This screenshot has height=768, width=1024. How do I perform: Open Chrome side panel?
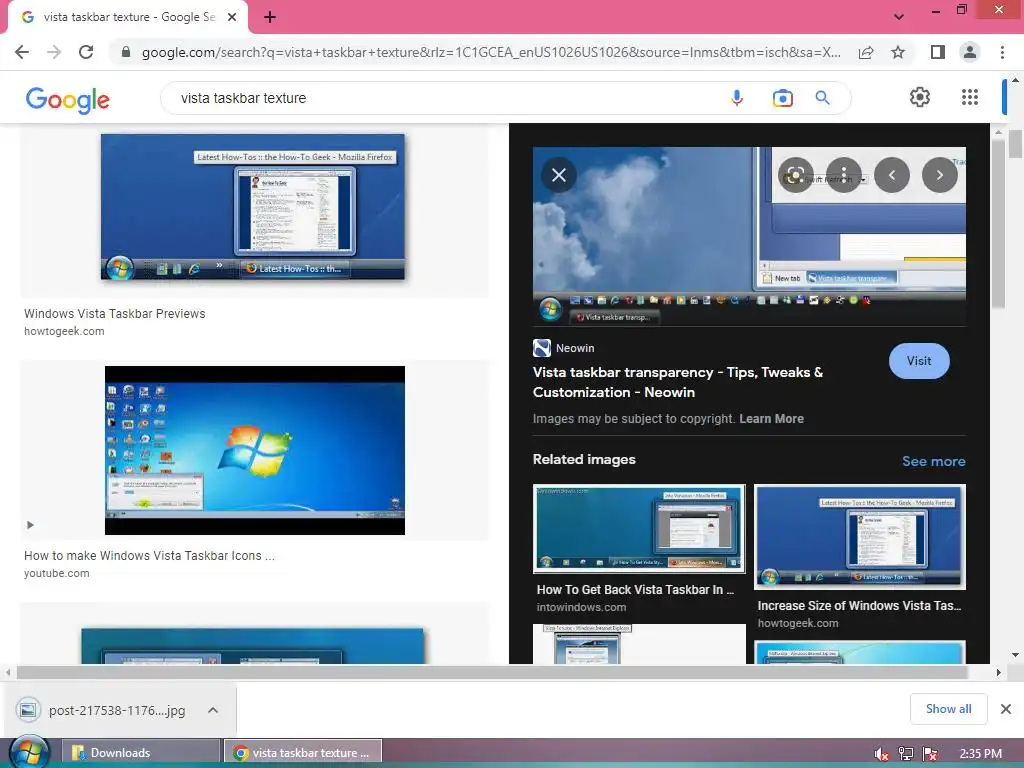coord(938,52)
